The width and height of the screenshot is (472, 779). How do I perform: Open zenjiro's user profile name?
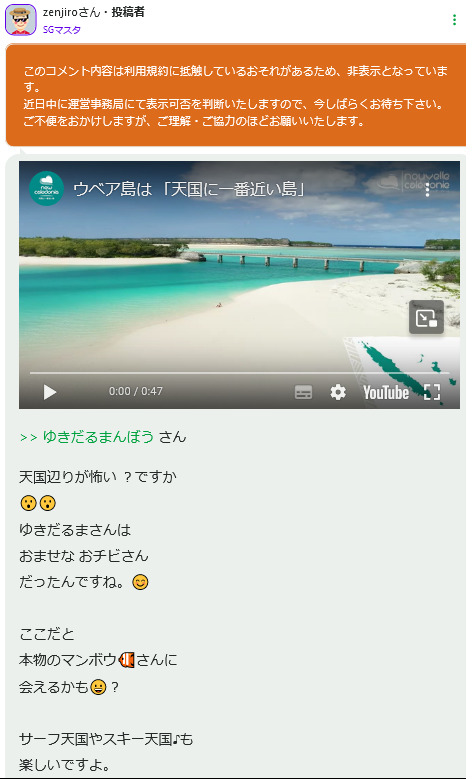coord(72,12)
